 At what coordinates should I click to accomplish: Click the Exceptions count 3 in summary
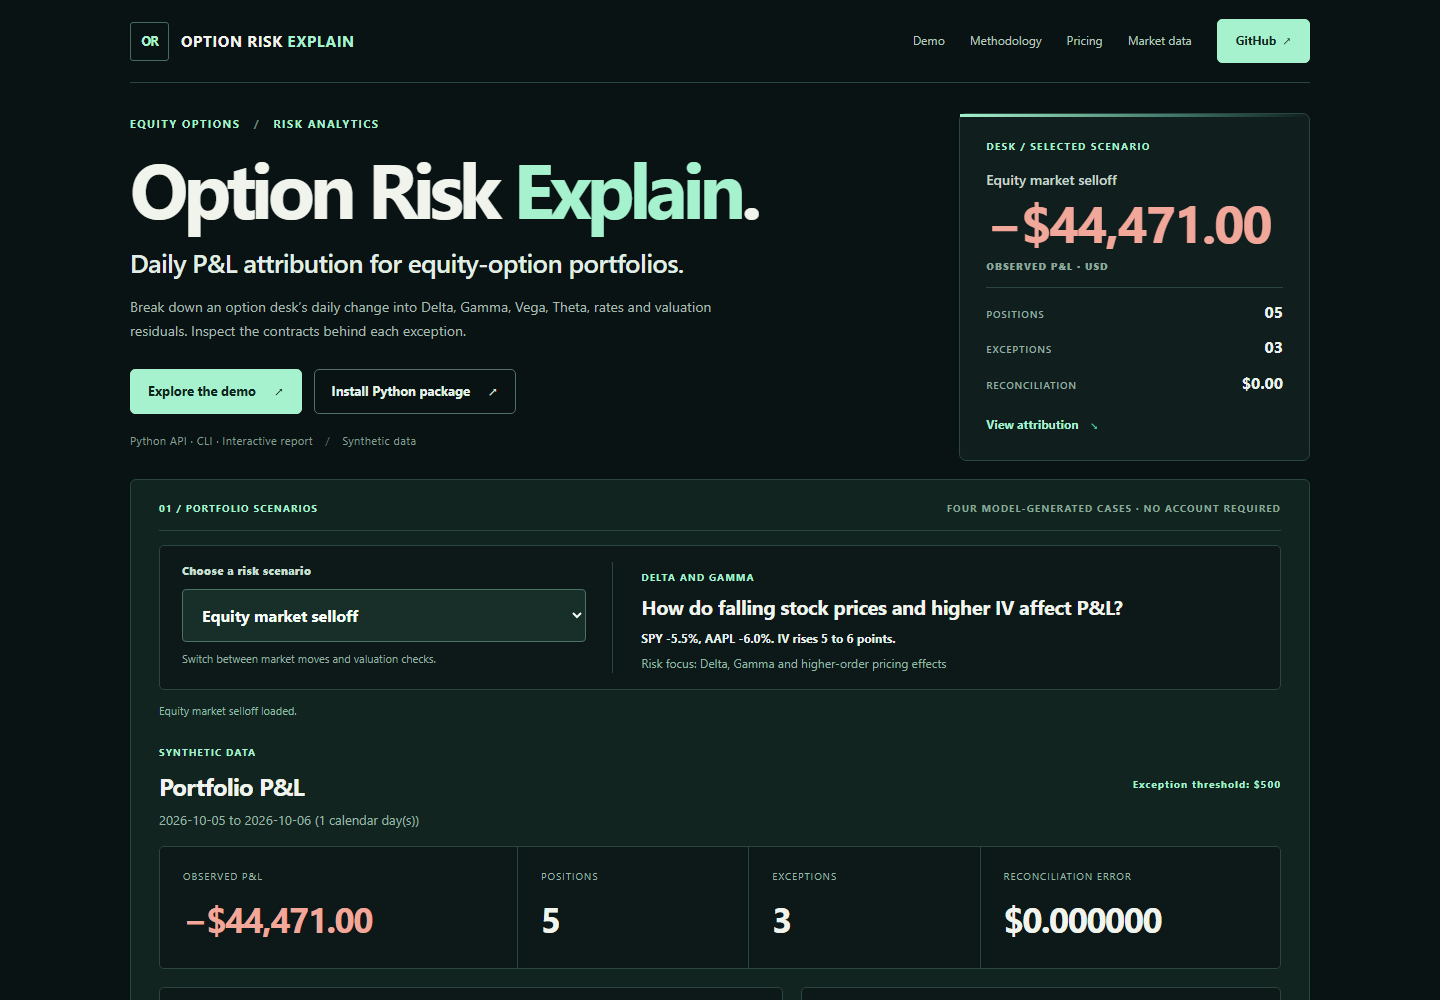click(x=782, y=921)
